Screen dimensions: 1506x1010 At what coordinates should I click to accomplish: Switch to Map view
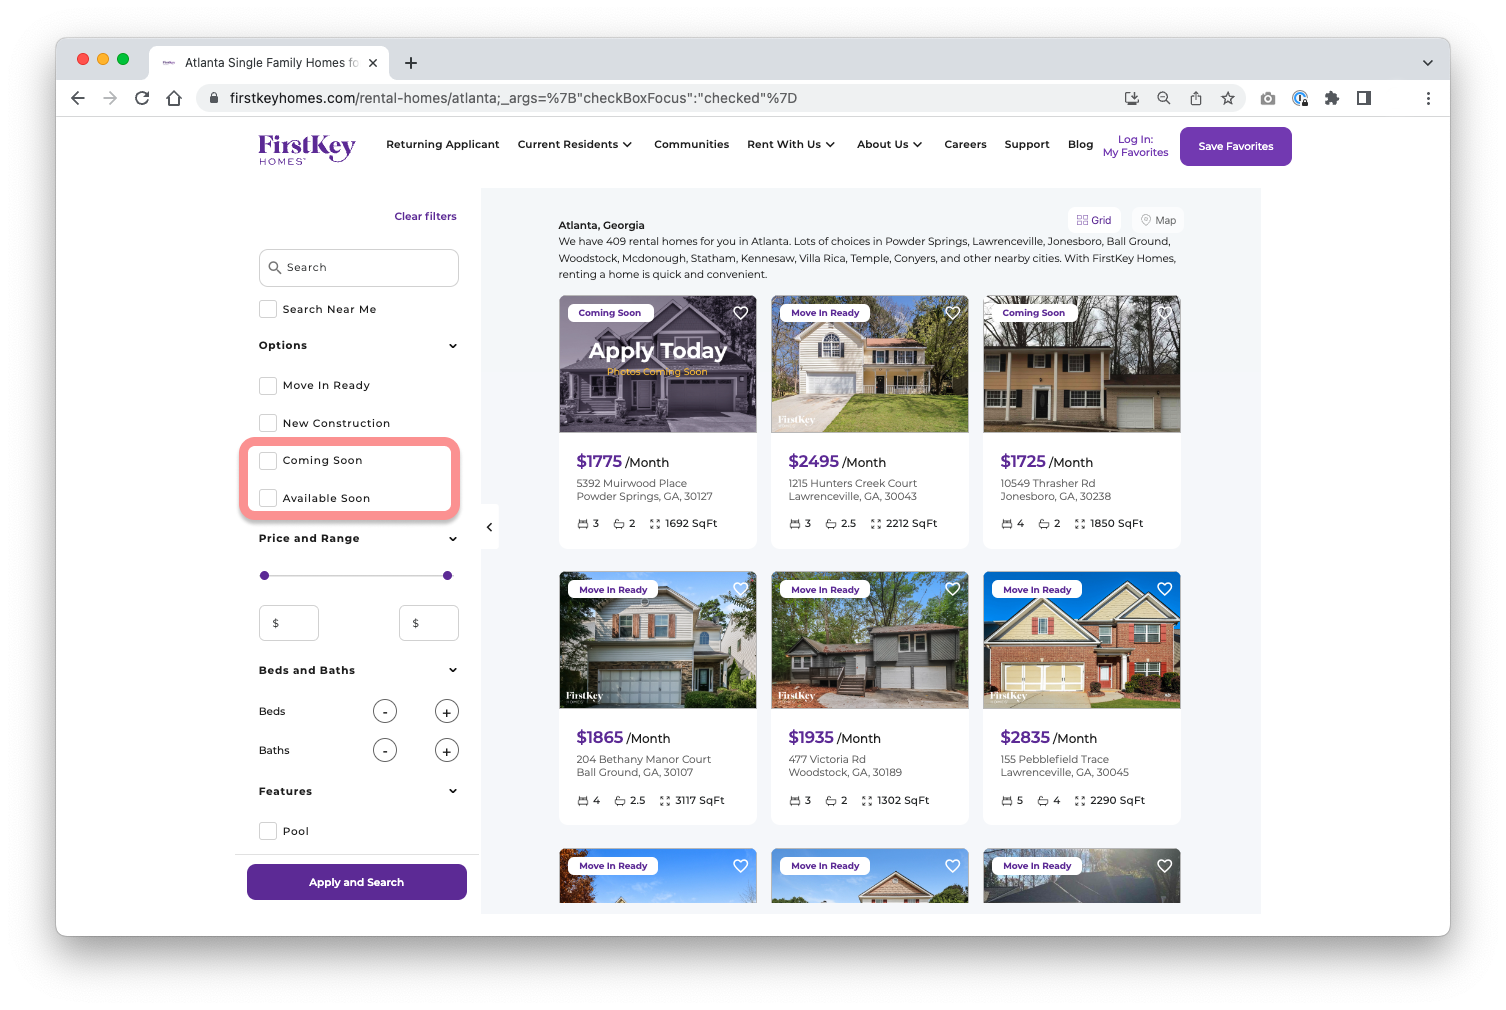click(x=1158, y=220)
